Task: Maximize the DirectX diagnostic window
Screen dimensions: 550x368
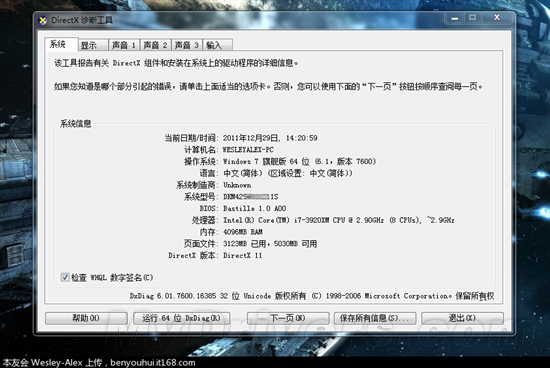Action: [x=472, y=18]
